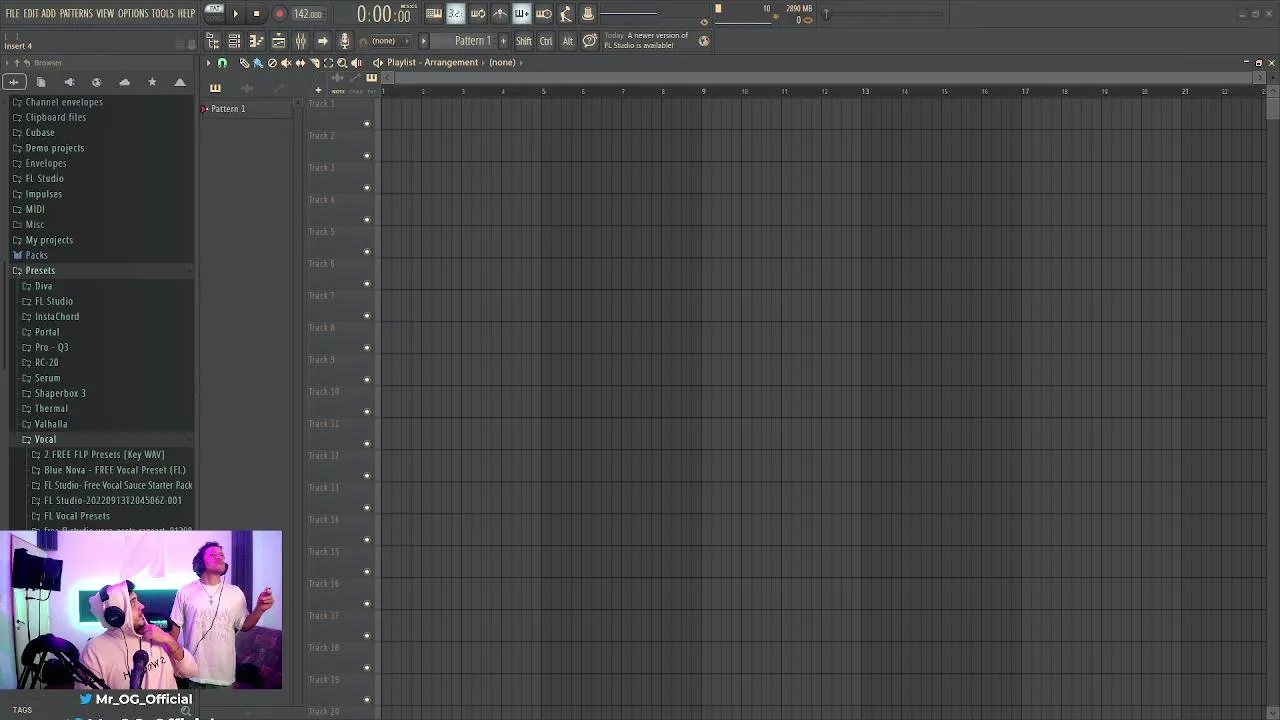
Task: Choose the Select marquee tool
Action: click(328, 63)
